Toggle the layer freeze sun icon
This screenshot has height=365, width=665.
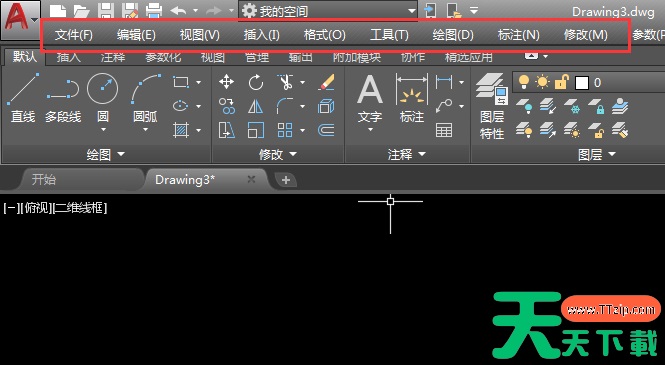[x=542, y=82]
